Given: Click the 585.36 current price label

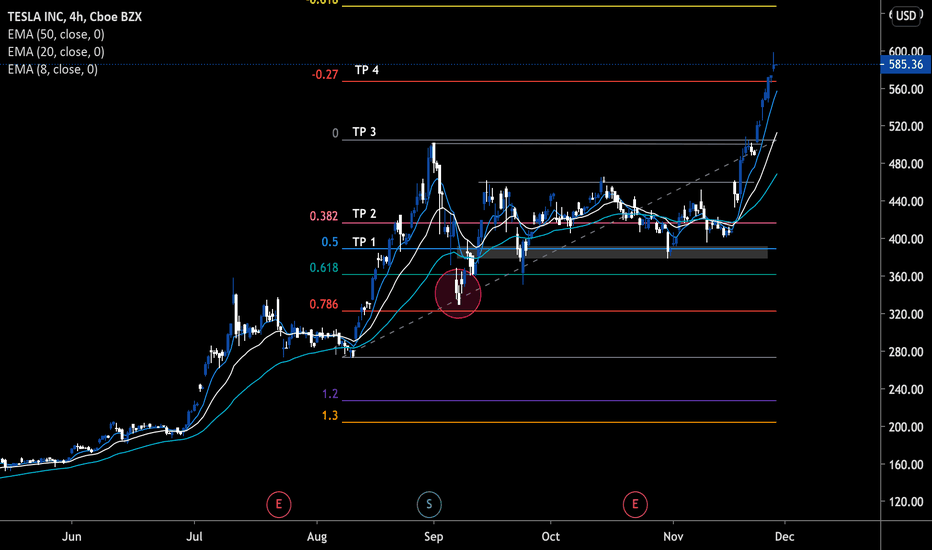Looking at the screenshot, I should coord(905,64).
